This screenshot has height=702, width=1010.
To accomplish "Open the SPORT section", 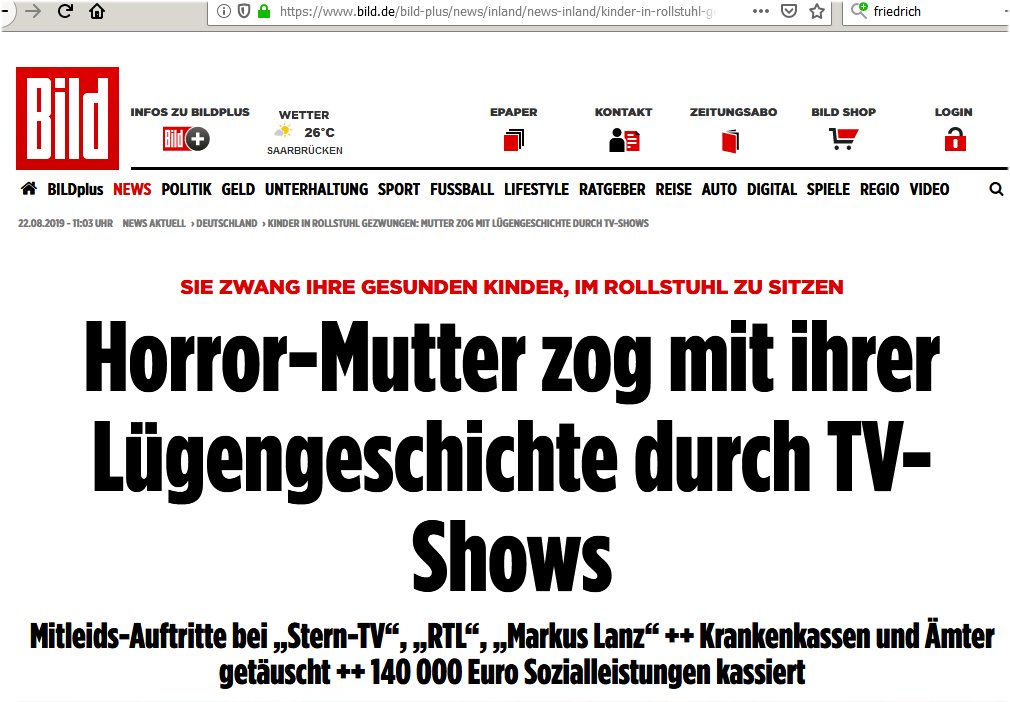I will [399, 189].
